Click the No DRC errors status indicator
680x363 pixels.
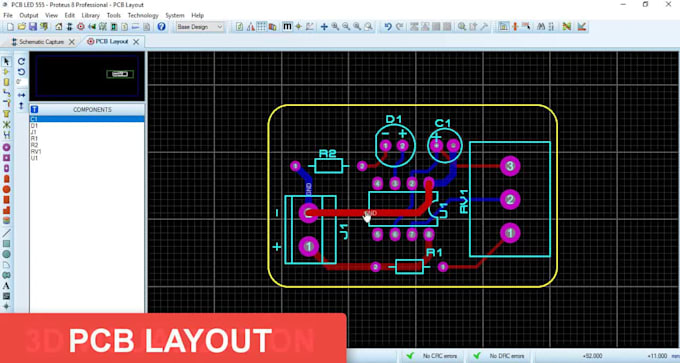[501, 356]
